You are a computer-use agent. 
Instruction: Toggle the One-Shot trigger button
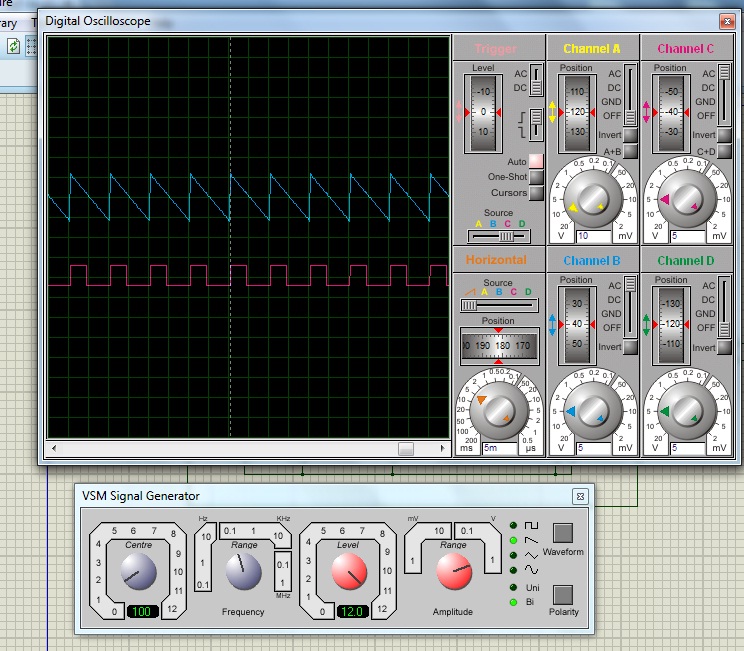[x=536, y=177]
